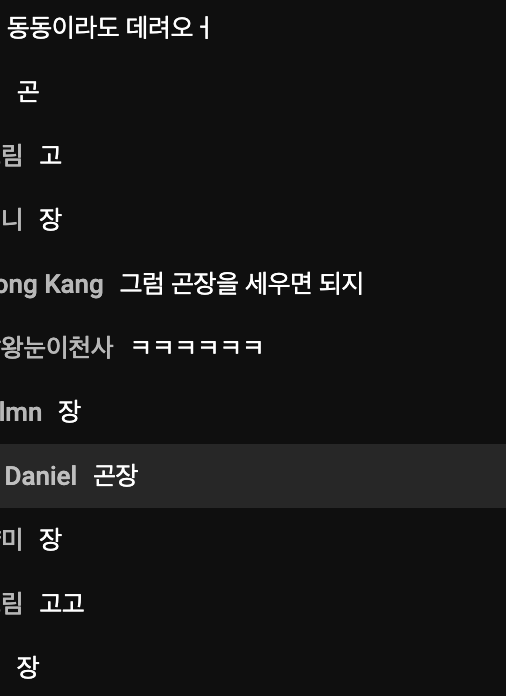506x696 pixels.
Task: Open the 림 username beside the single "고"
Action: click(x=11, y=155)
